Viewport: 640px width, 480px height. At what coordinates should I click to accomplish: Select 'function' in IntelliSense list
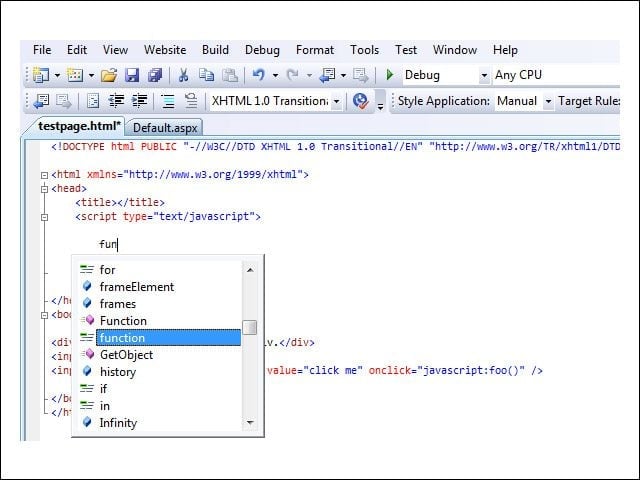pos(168,338)
